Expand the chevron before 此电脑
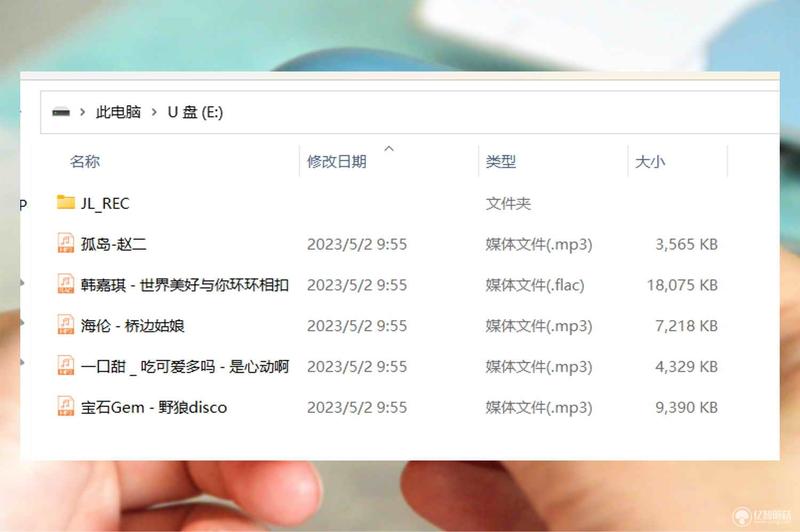Viewport: 800px width, 532px height. [x=82, y=112]
